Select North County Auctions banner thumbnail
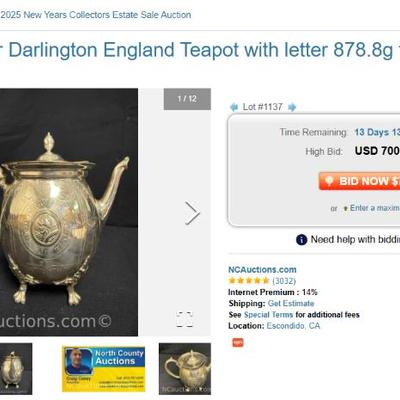Screen dimensions: 400x400 pos(103,369)
